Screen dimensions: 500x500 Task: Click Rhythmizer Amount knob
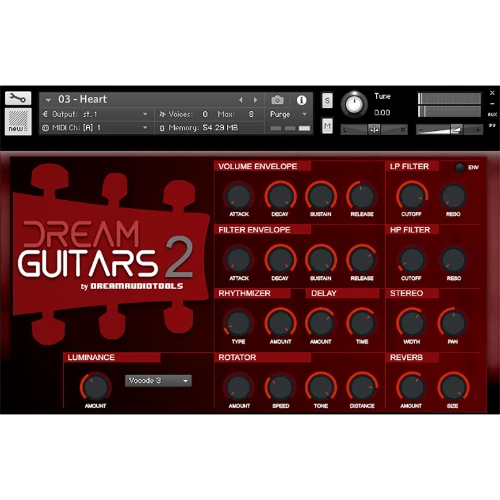point(280,323)
